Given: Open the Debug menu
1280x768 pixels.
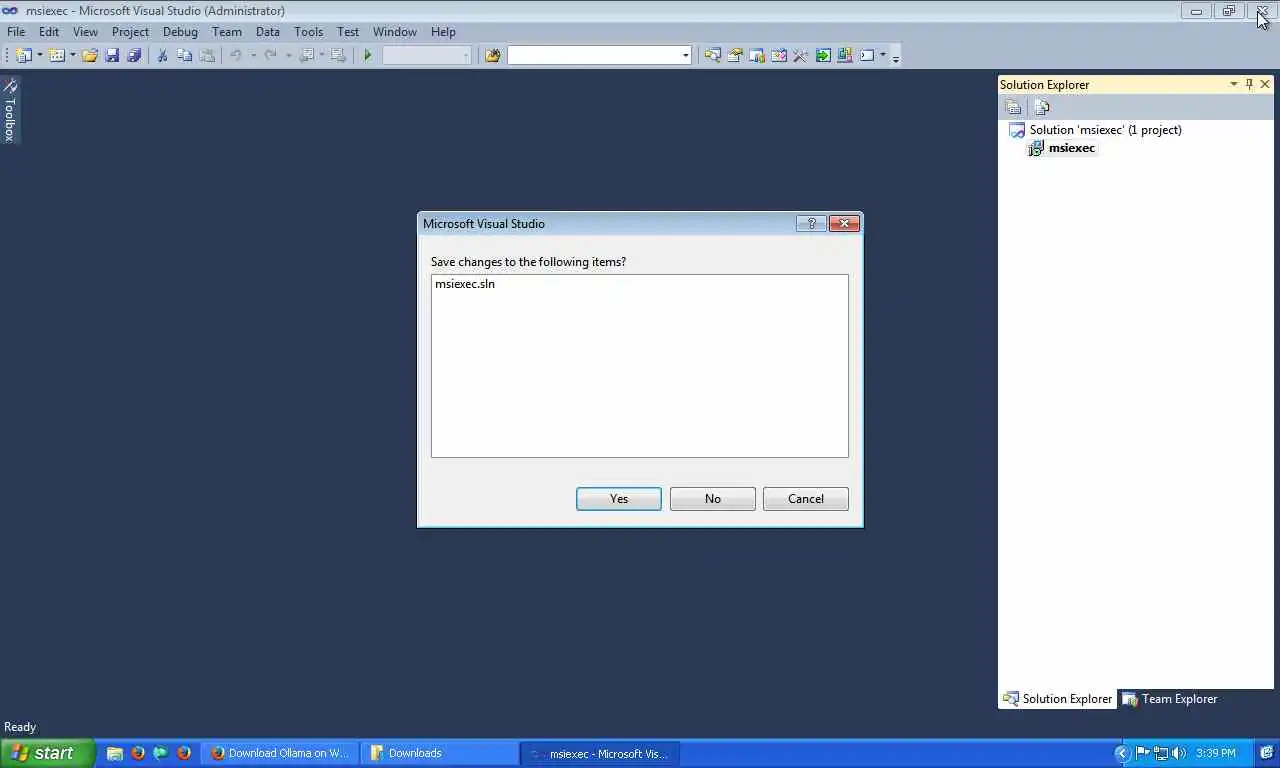Looking at the screenshot, I should click(x=180, y=32).
